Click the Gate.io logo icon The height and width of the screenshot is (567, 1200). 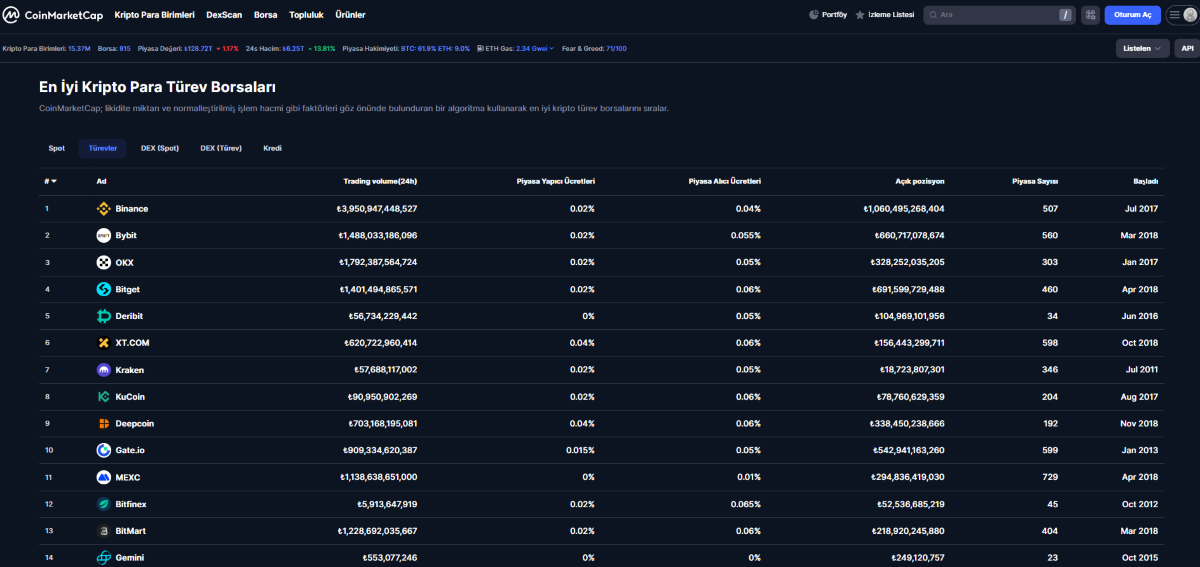pos(103,450)
